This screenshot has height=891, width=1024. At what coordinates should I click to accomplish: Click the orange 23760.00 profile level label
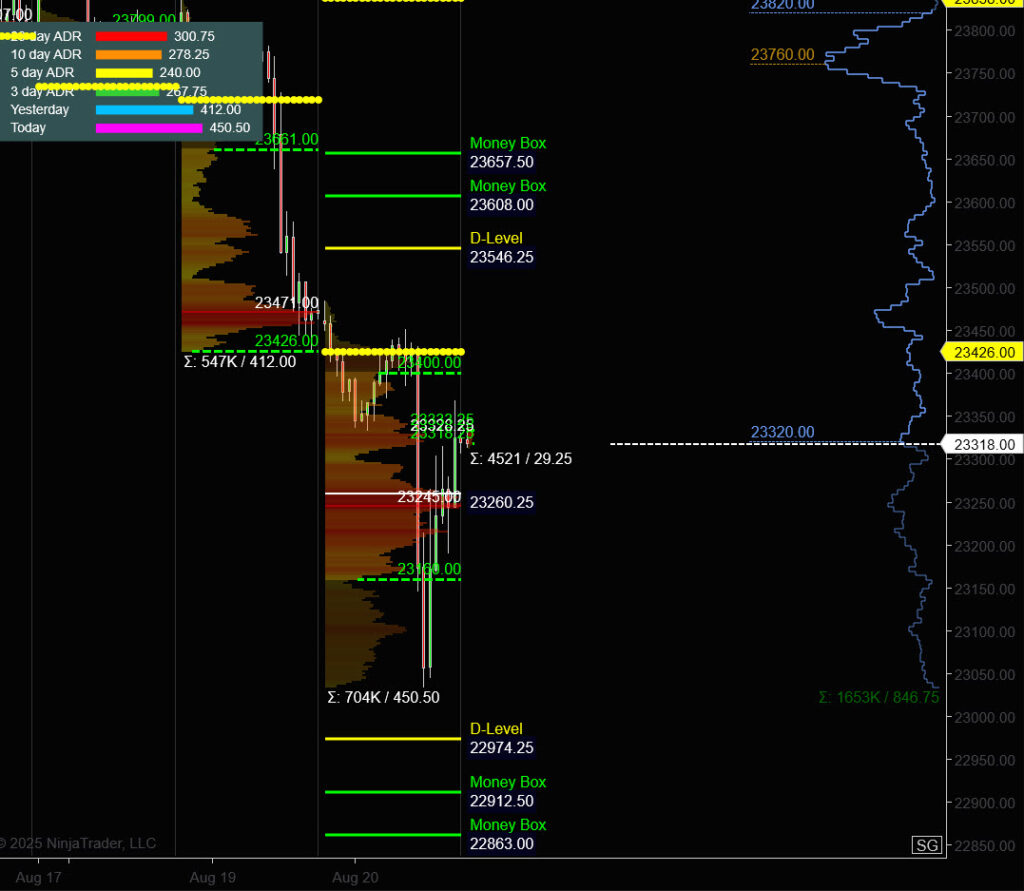[x=782, y=55]
